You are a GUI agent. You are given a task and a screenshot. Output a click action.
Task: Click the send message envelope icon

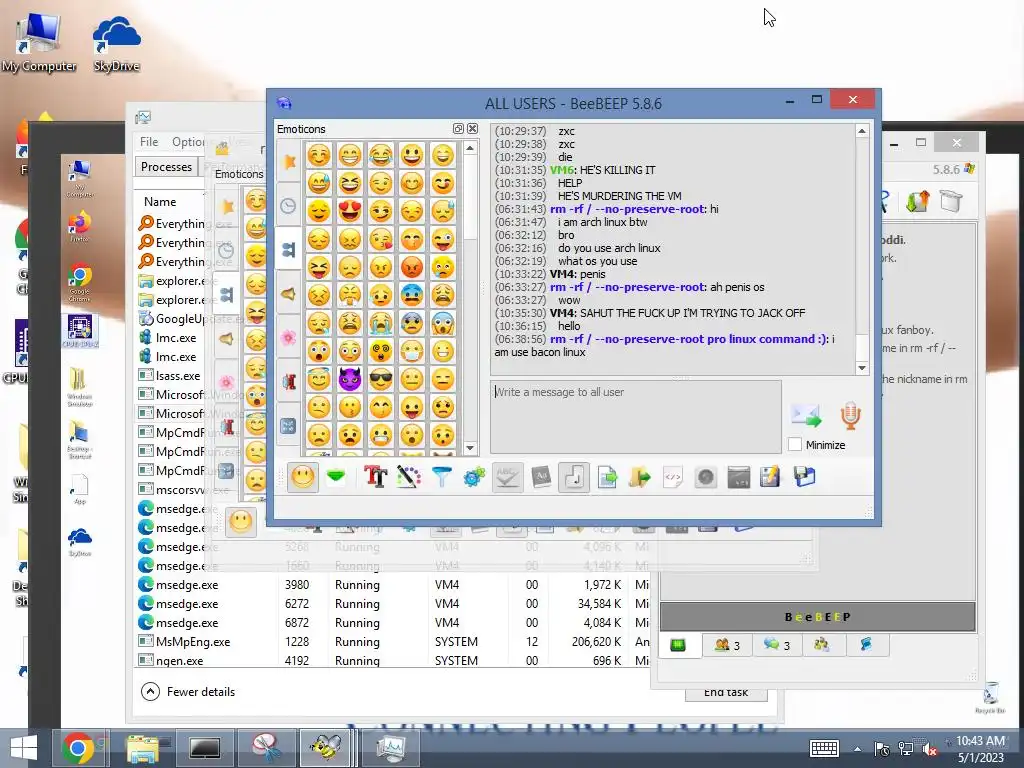pyautogui.click(x=807, y=415)
